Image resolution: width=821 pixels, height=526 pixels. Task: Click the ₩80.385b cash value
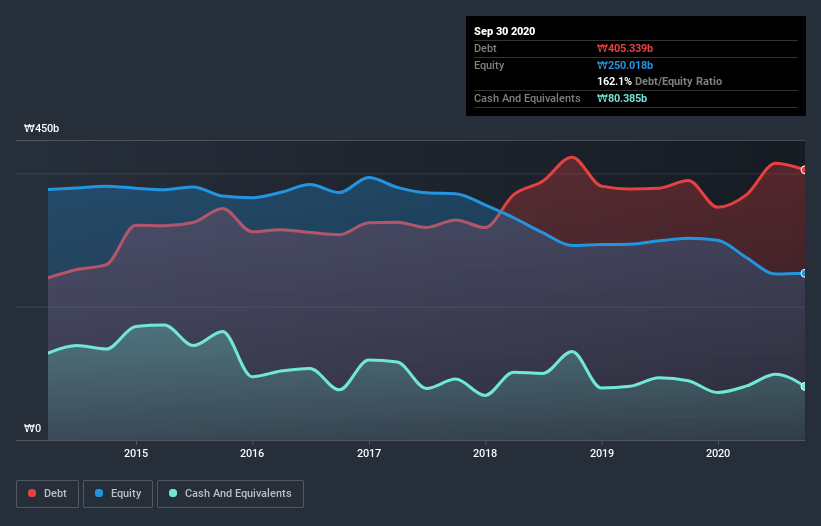pyautogui.click(x=622, y=98)
